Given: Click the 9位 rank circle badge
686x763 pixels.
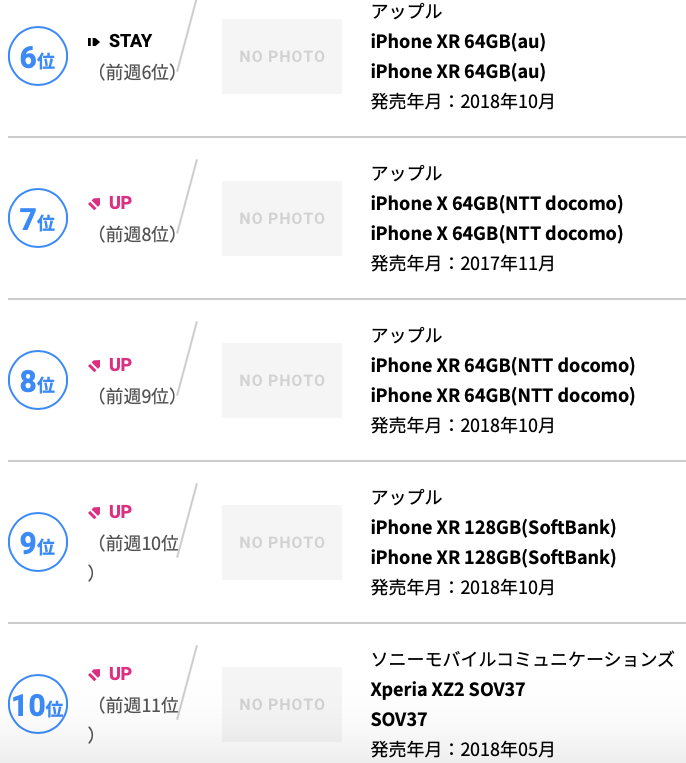Looking at the screenshot, I should [x=38, y=542].
